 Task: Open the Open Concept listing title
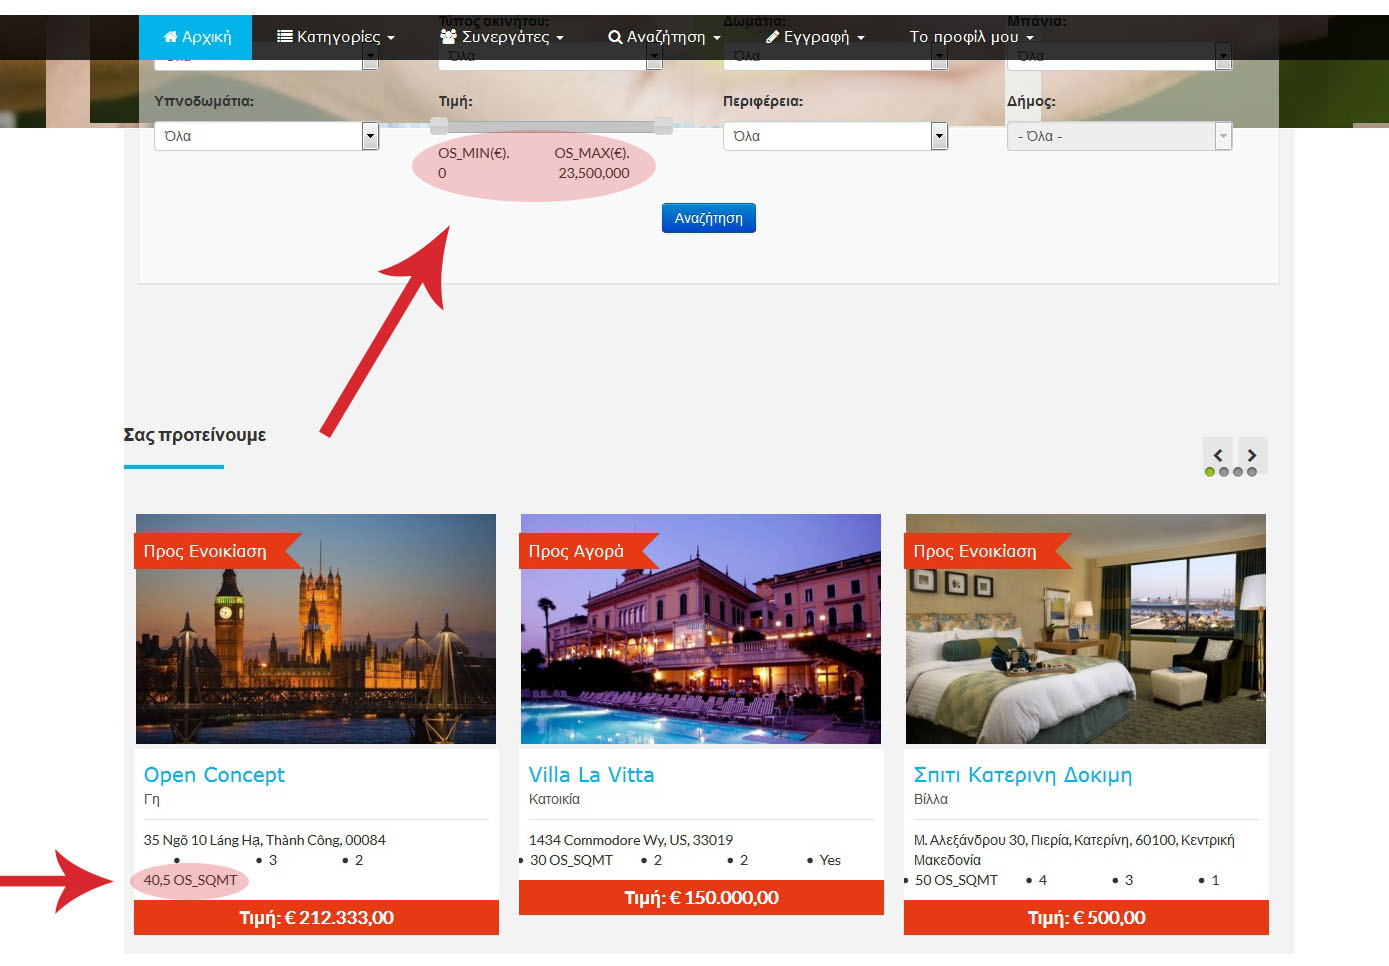click(214, 775)
